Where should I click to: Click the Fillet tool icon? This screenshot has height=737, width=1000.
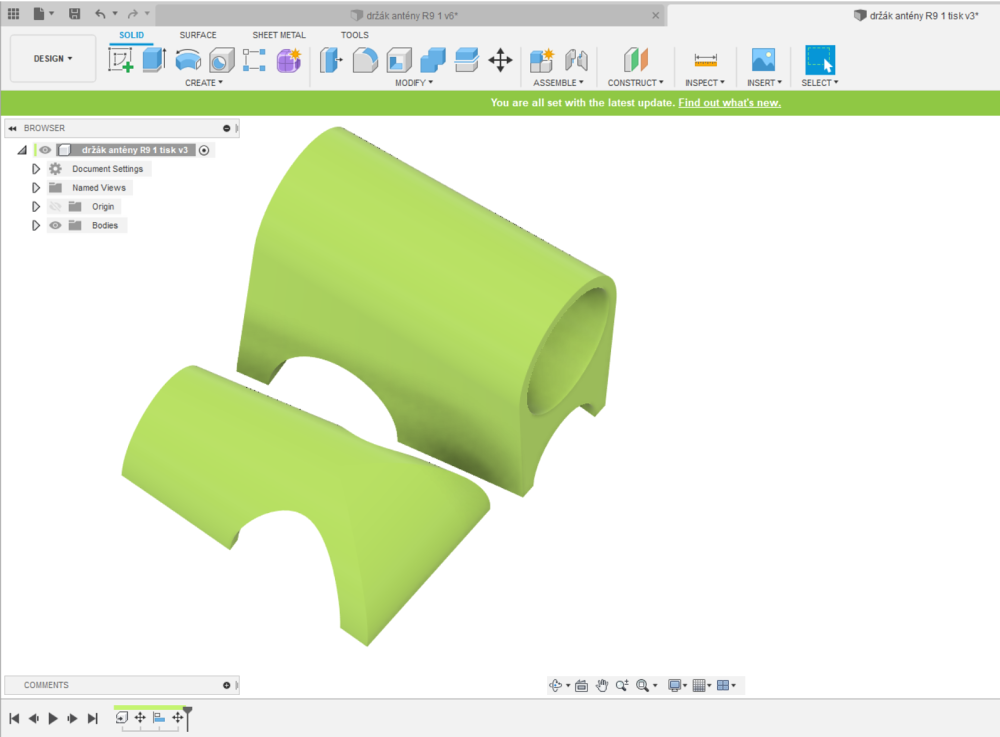(x=365, y=60)
